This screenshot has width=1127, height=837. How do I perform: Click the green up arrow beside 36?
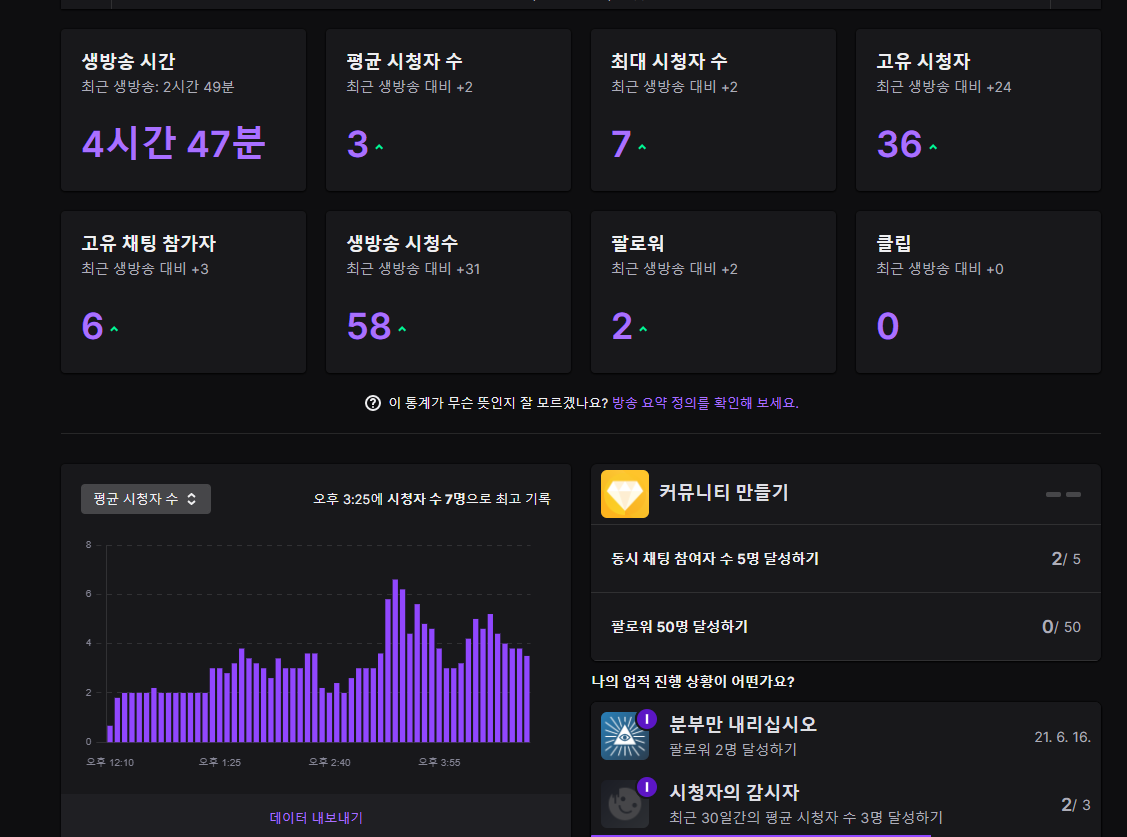pos(933,147)
